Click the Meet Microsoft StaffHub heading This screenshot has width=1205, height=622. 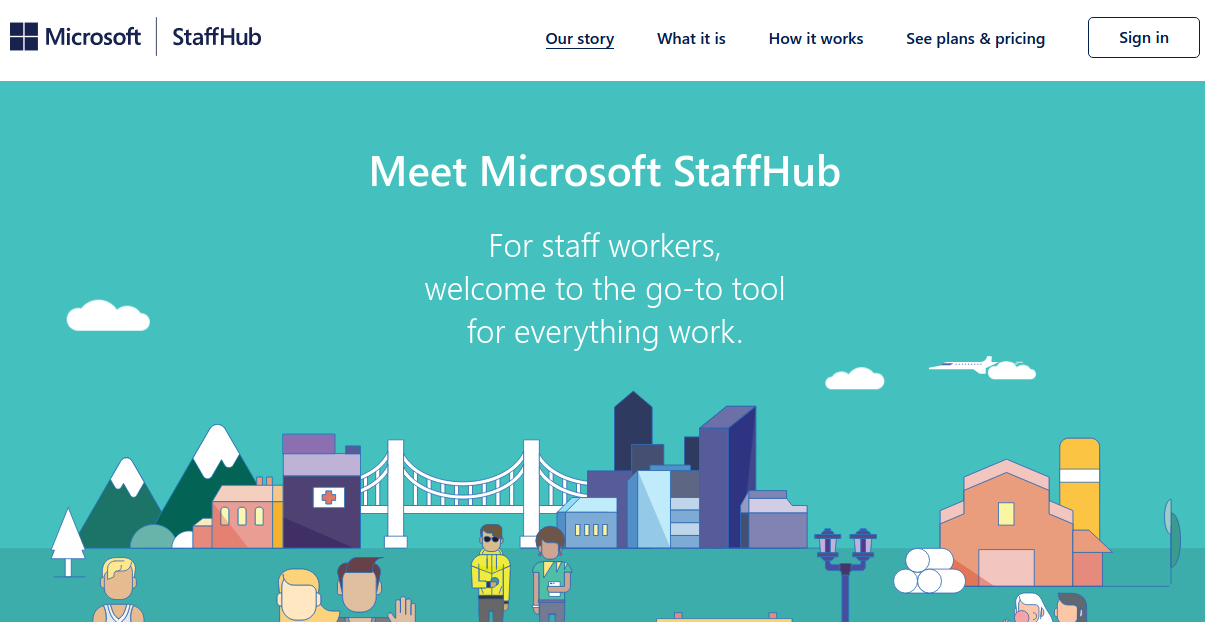[604, 172]
